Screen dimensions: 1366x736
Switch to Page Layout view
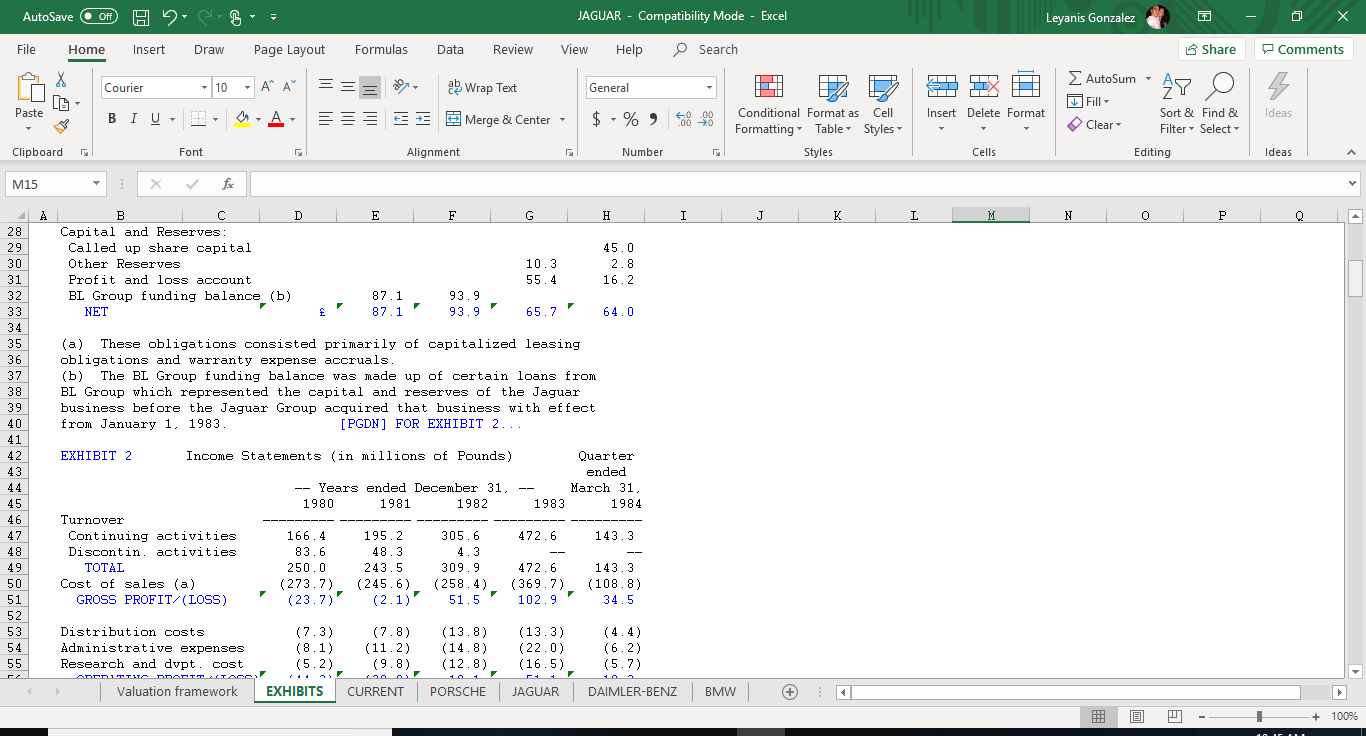click(x=1136, y=716)
